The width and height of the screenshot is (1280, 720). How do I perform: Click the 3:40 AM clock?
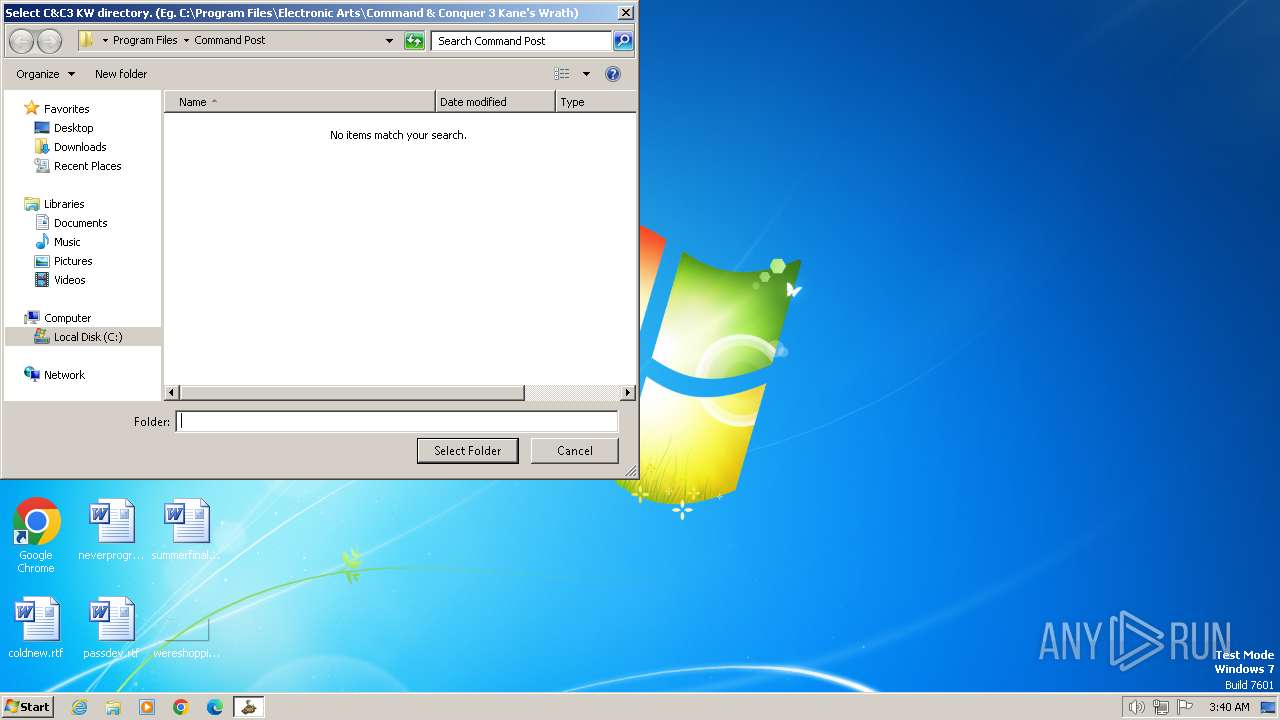1229,707
